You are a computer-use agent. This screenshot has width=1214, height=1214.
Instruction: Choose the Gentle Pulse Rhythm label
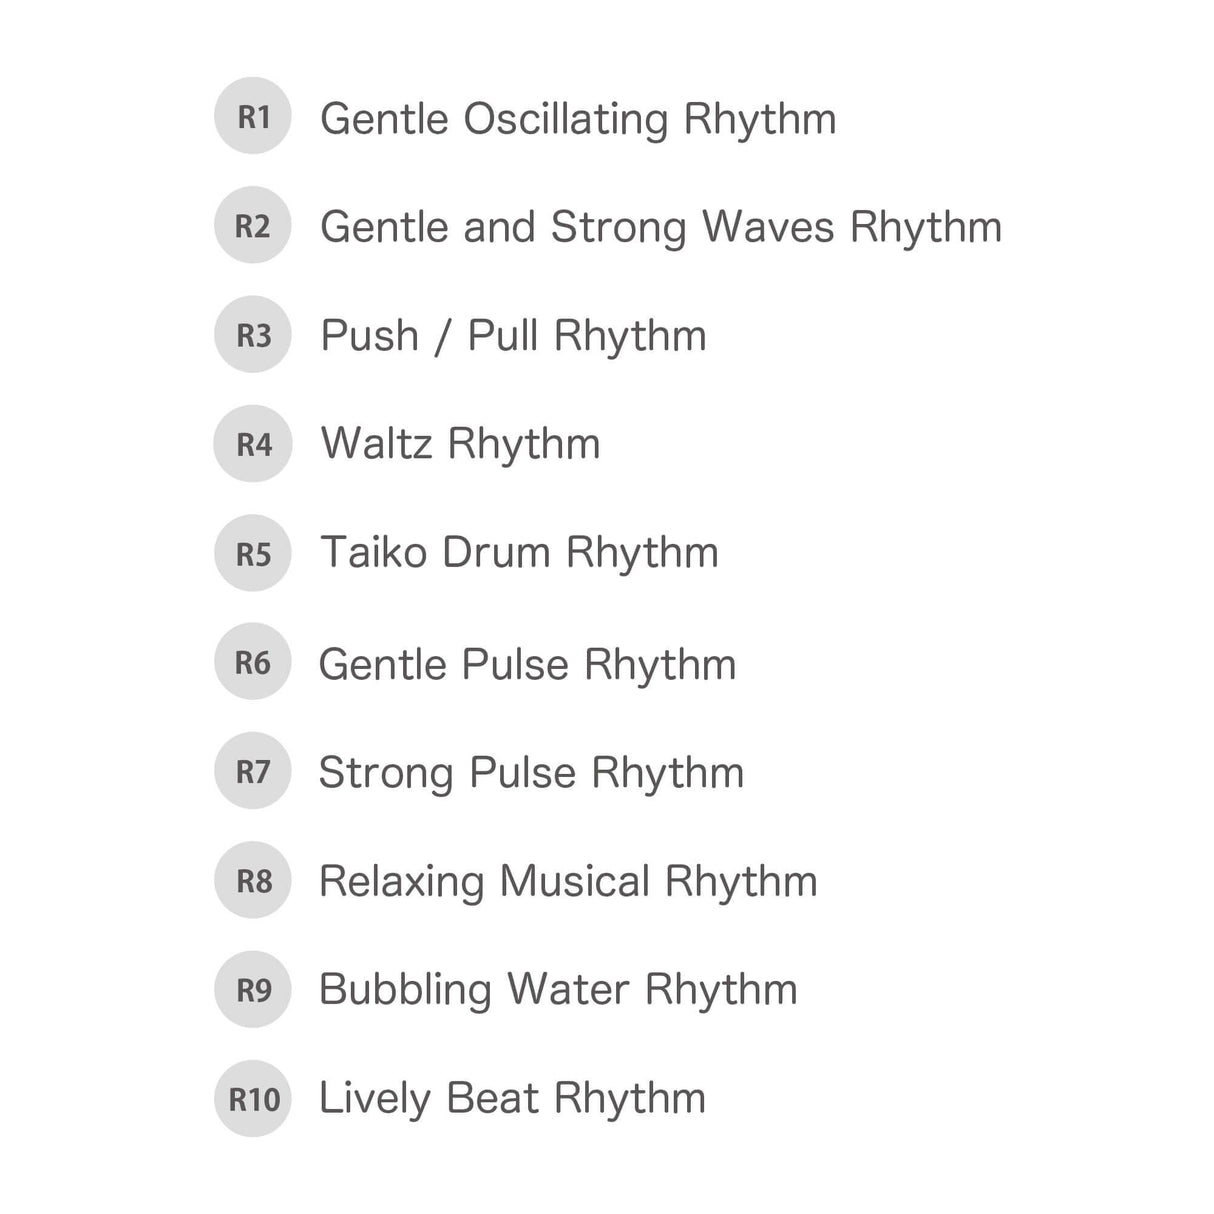527,664
